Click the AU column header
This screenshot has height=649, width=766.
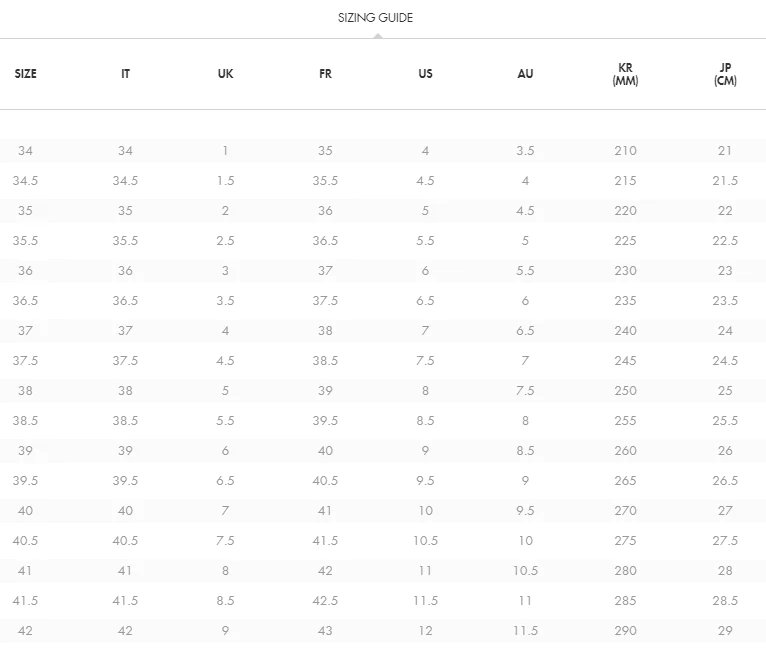(525, 74)
